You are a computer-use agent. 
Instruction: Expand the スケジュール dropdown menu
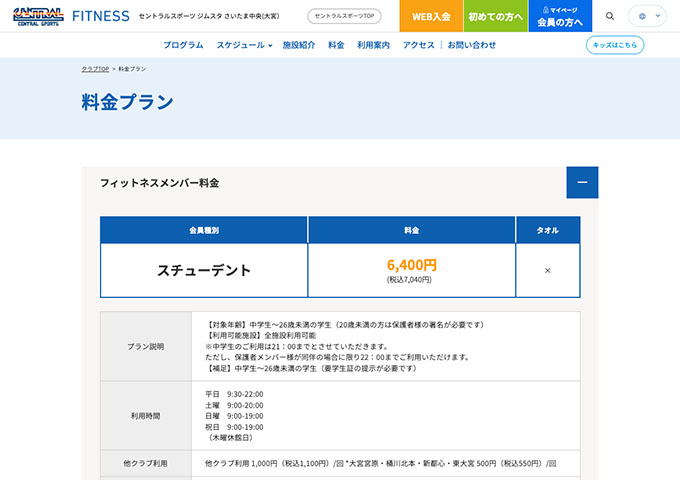click(244, 45)
